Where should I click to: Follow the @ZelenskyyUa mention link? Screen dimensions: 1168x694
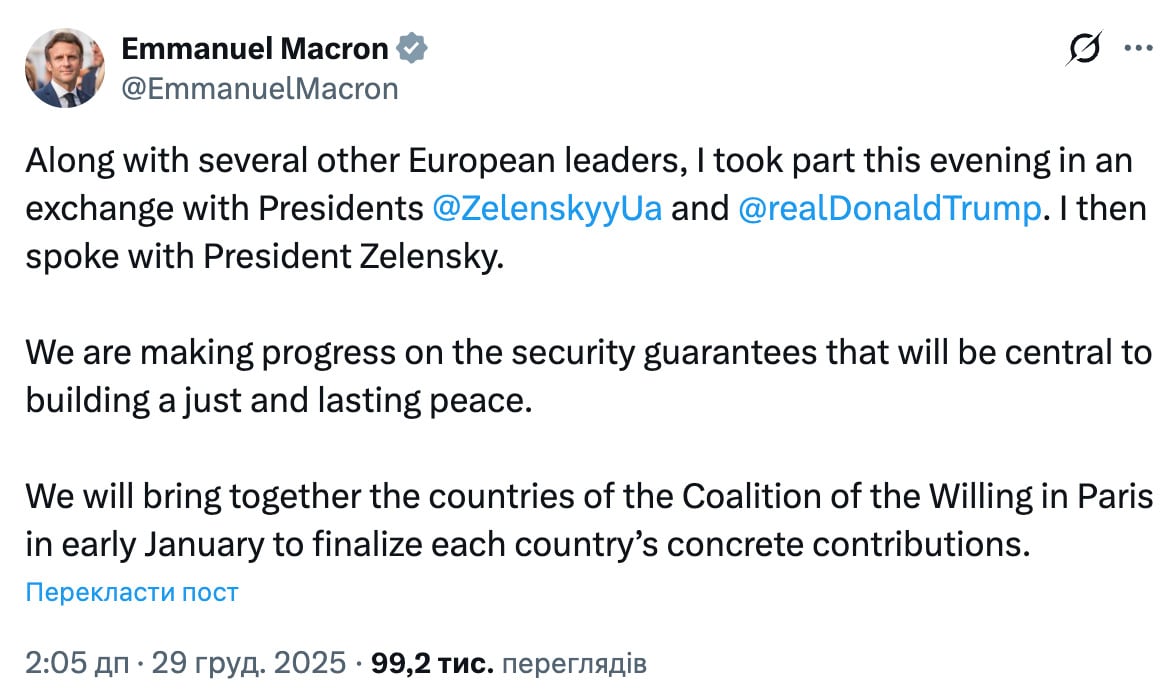[547, 210]
